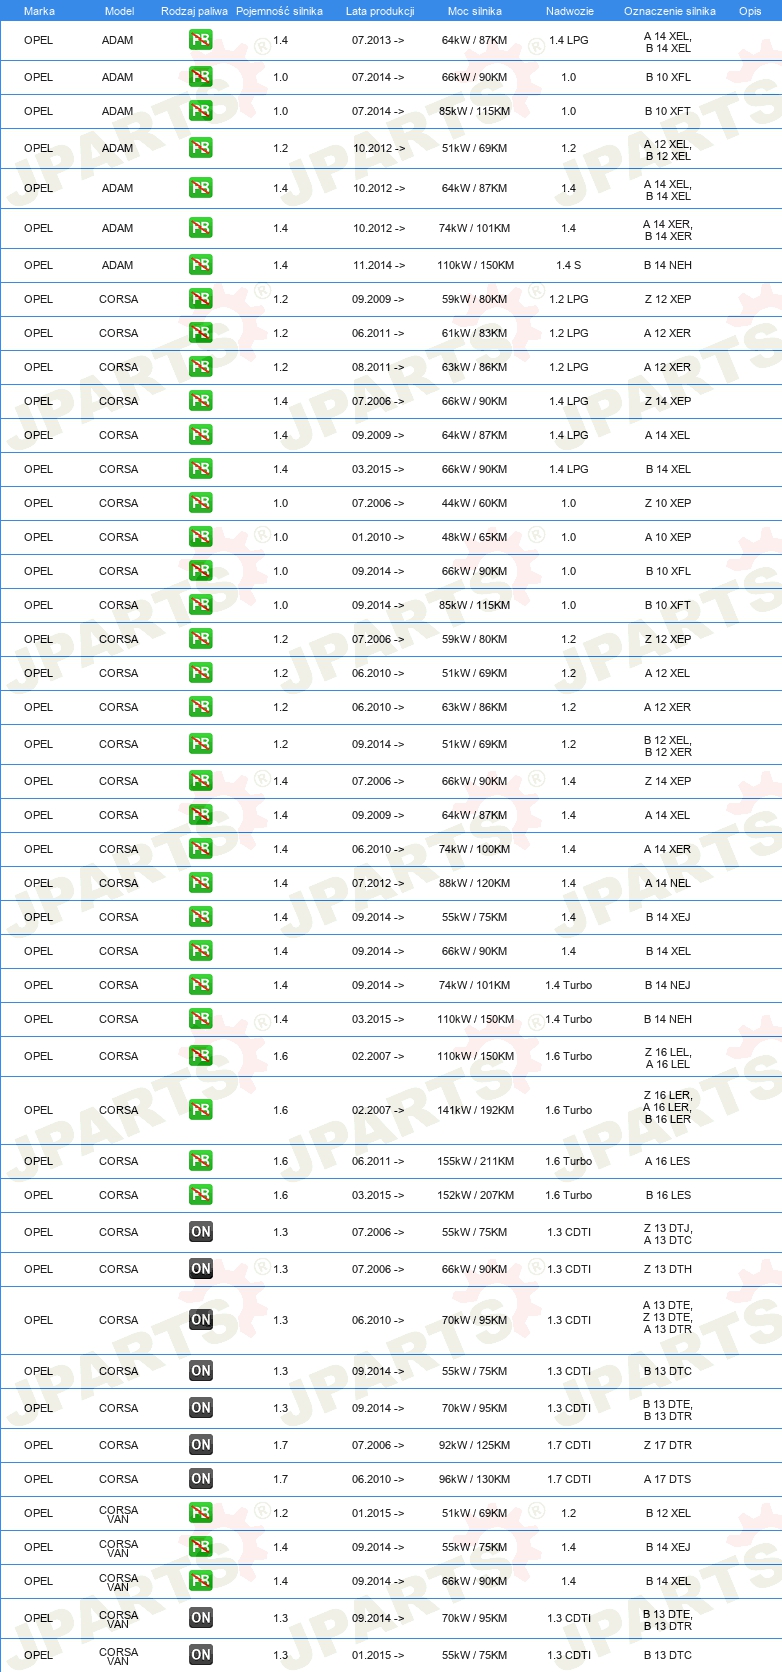Select petrol icon in ADAM 51kW / 69KM row
The width and height of the screenshot is (782, 1672).
[x=201, y=148]
